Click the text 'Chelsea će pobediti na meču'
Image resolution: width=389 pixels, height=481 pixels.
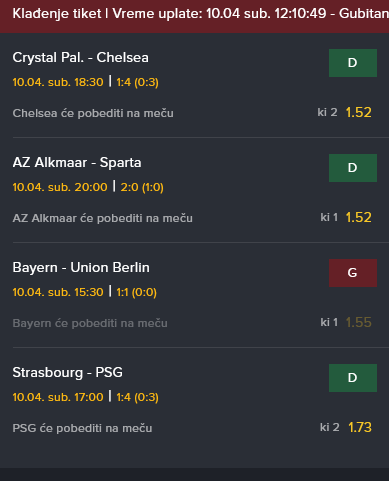tap(93, 114)
